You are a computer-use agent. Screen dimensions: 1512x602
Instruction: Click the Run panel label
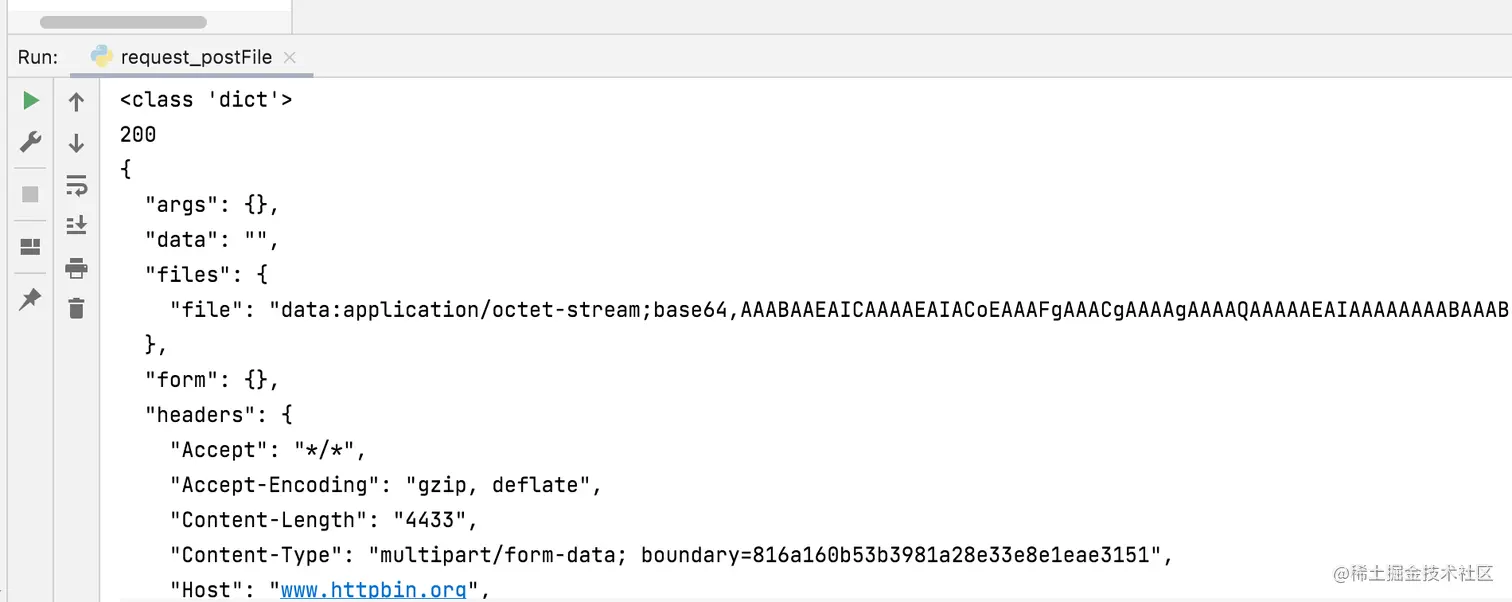click(x=38, y=57)
